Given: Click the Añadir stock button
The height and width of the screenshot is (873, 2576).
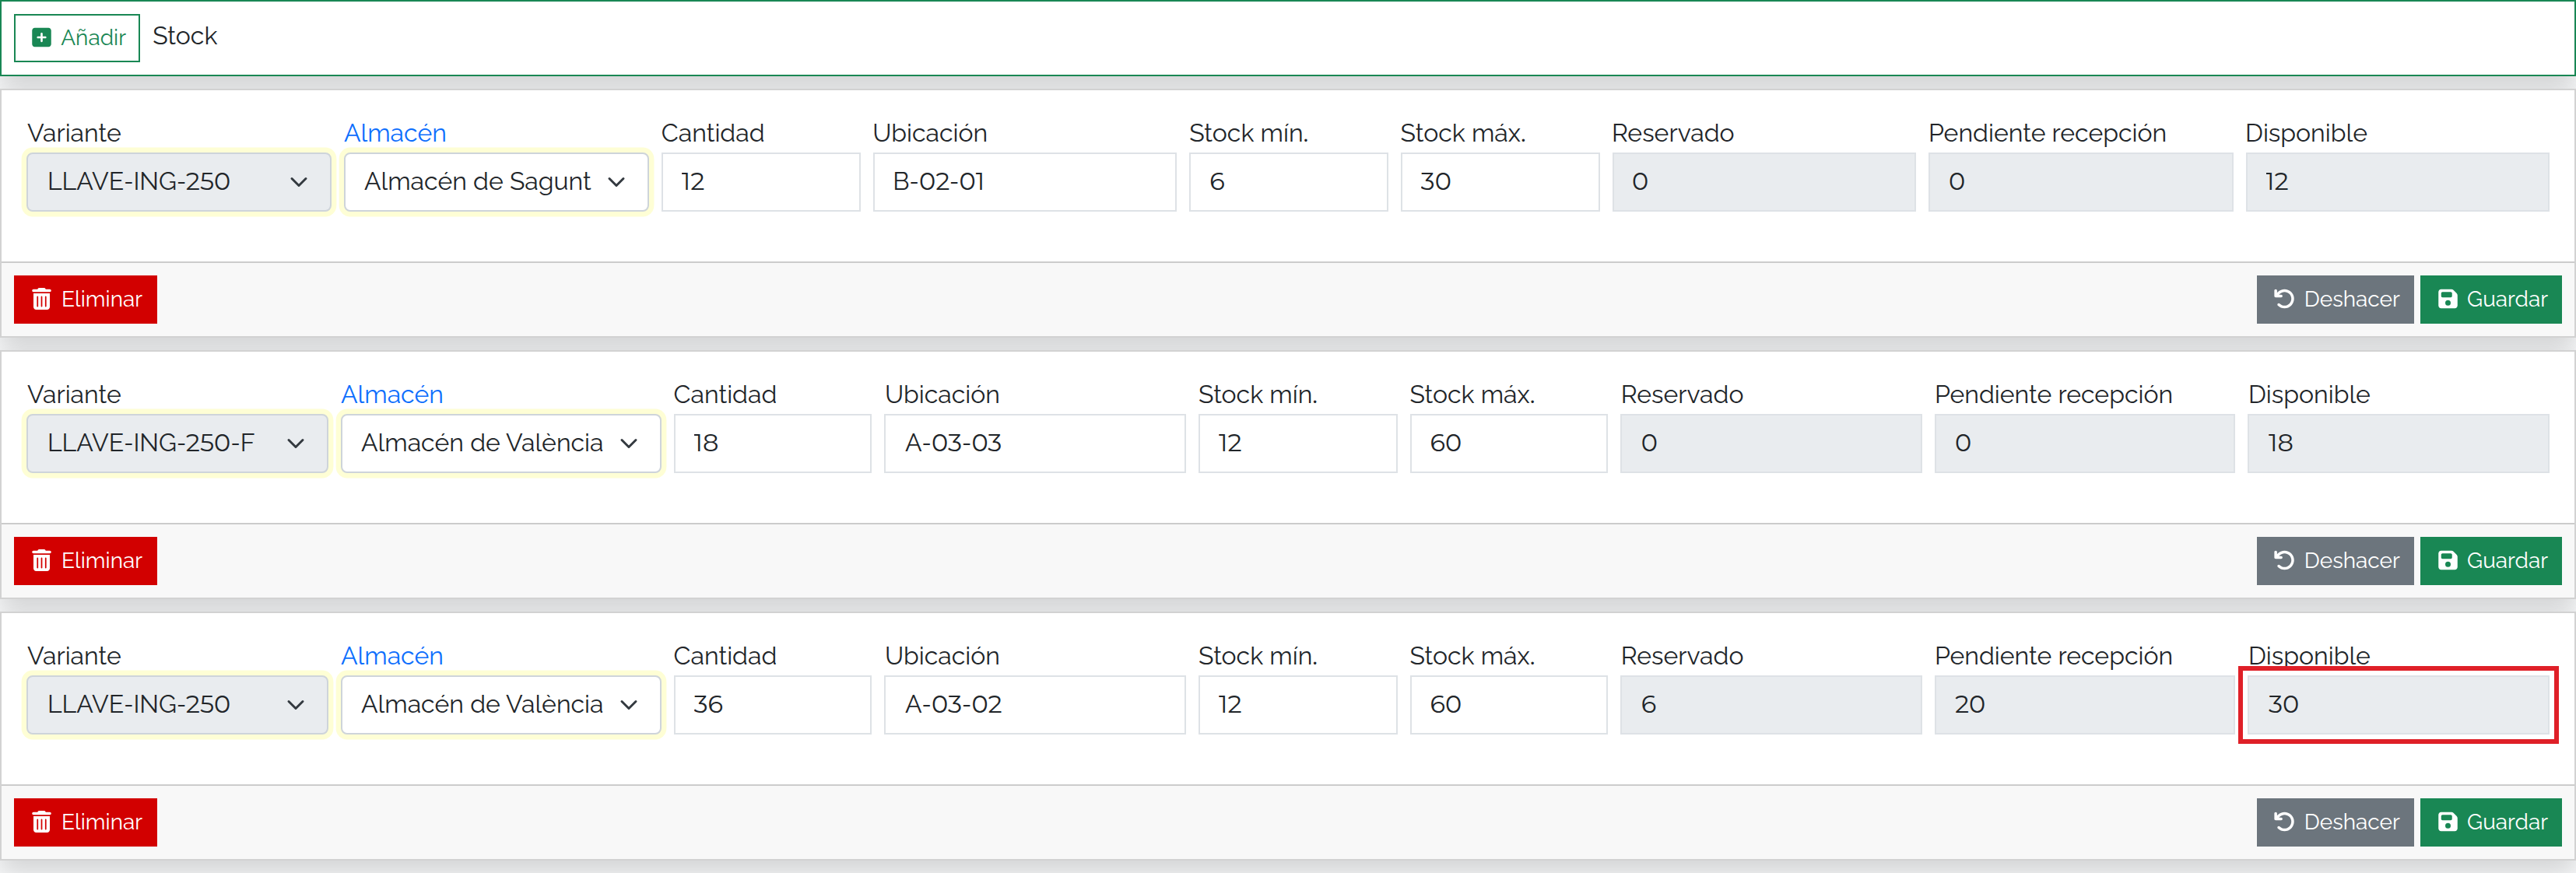Looking at the screenshot, I should (x=77, y=38).
